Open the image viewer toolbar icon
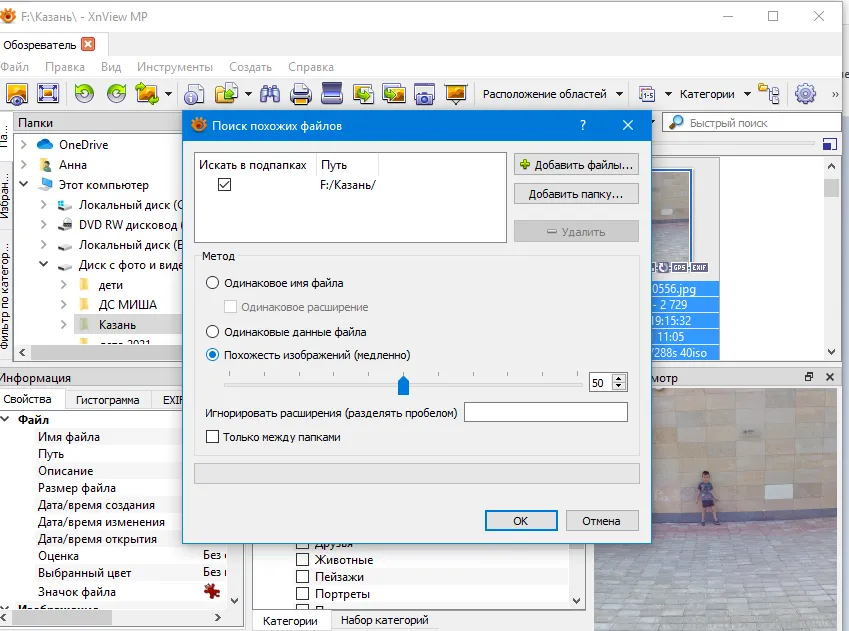 17,94
